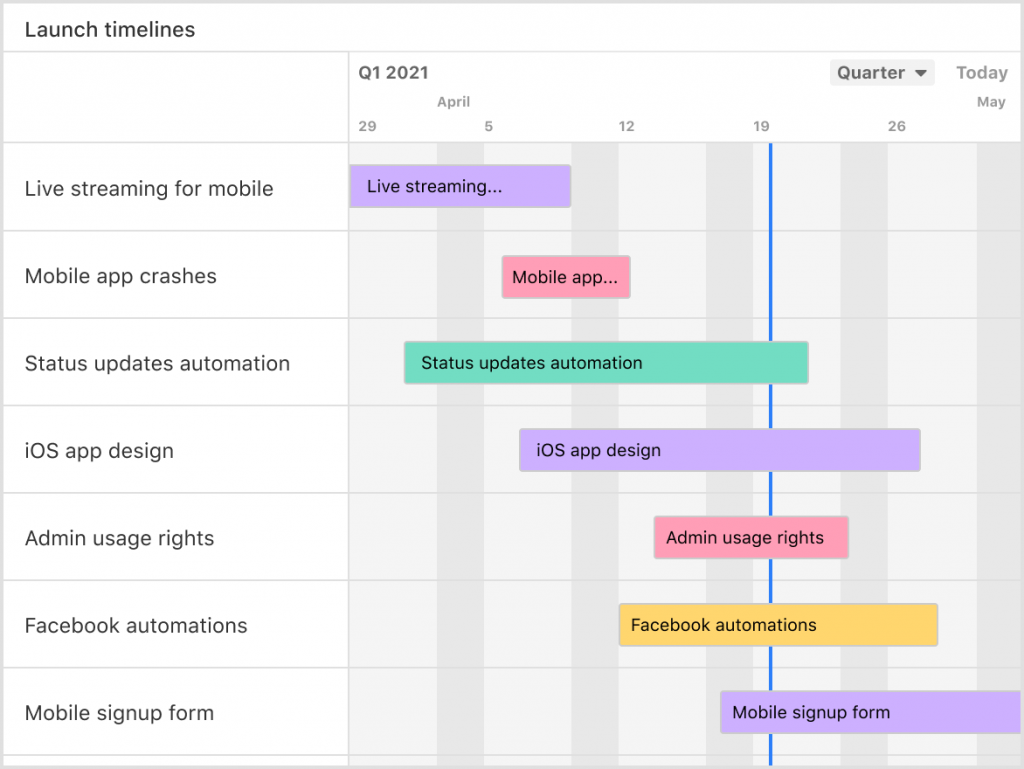Click the Mobile signup form row label
This screenshot has width=1024, height=769.
pyautogui.click(x=119, y=714)
